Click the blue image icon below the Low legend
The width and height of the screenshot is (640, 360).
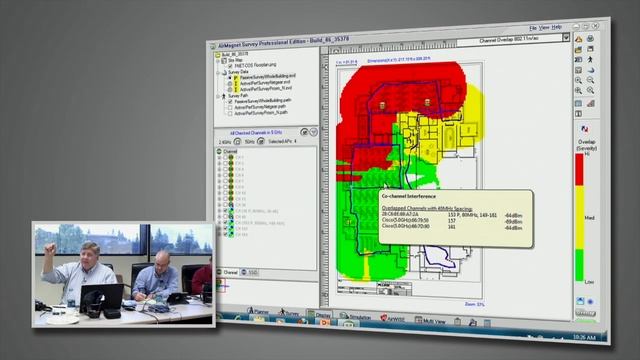click(x=580, y=301)
